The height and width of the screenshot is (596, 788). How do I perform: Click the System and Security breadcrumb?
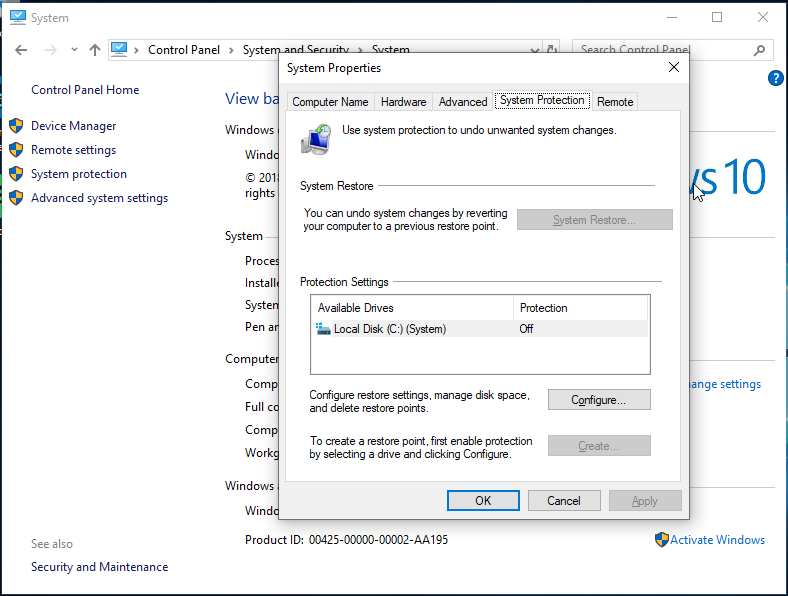coord(296,49)
